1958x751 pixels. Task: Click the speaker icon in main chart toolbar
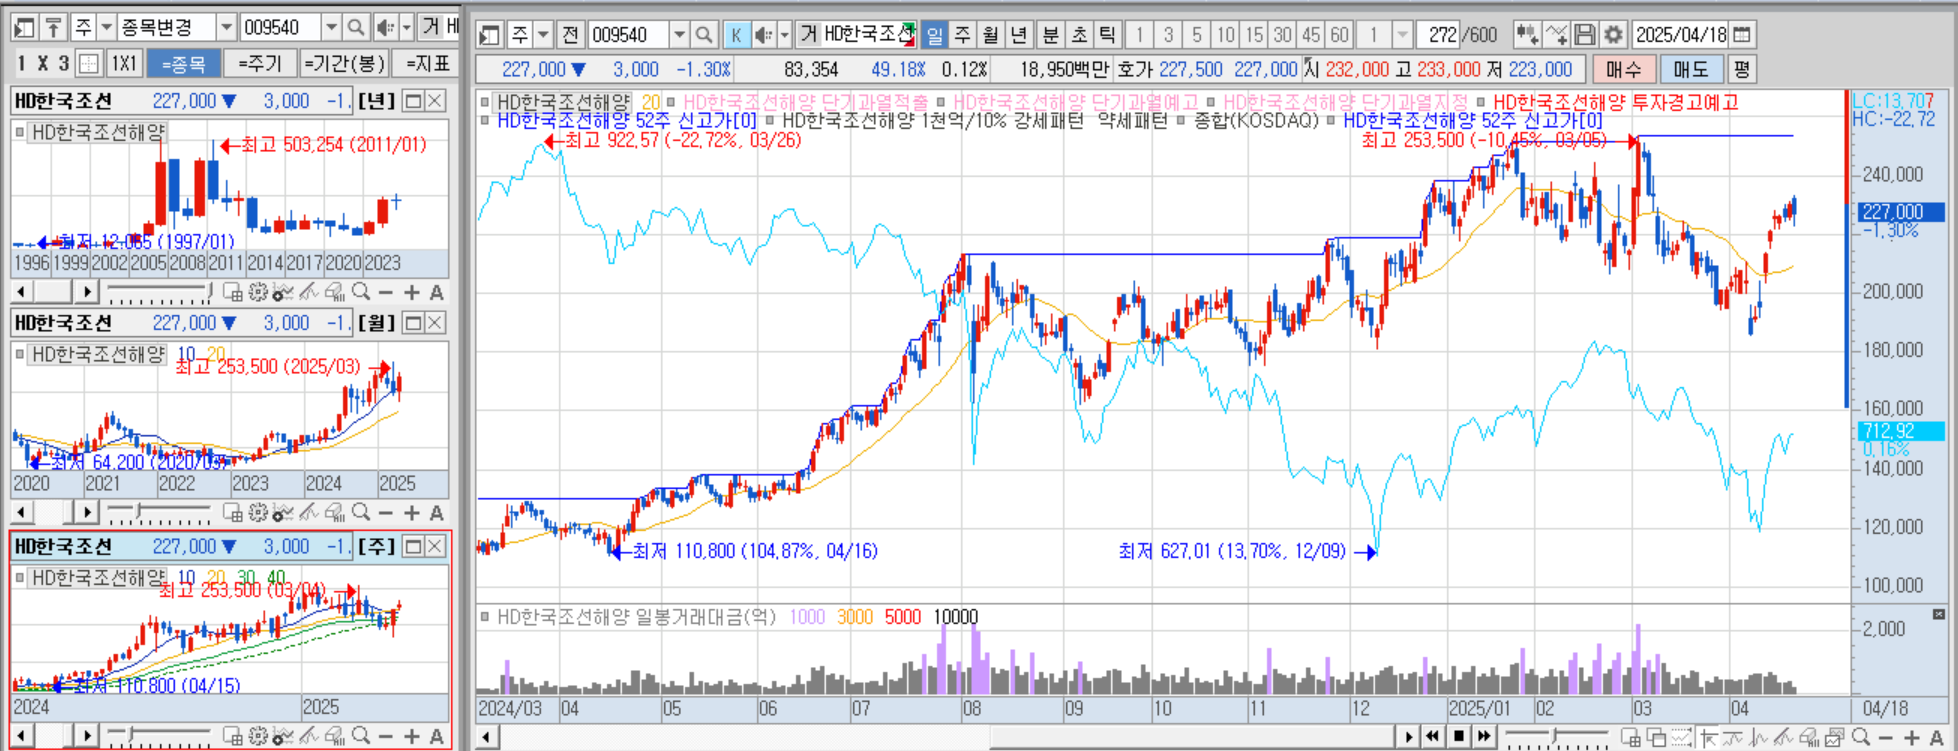pyautogui.click(x=763, y=35)
